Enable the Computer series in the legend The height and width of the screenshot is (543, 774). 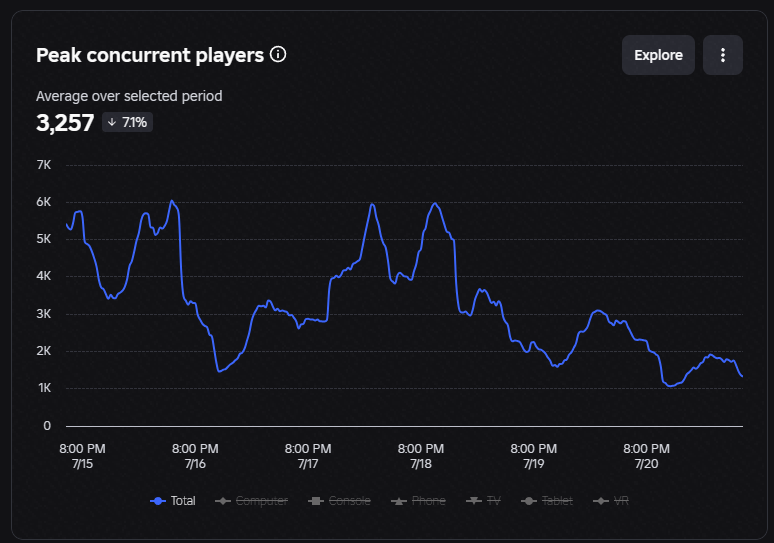(251, 501)
